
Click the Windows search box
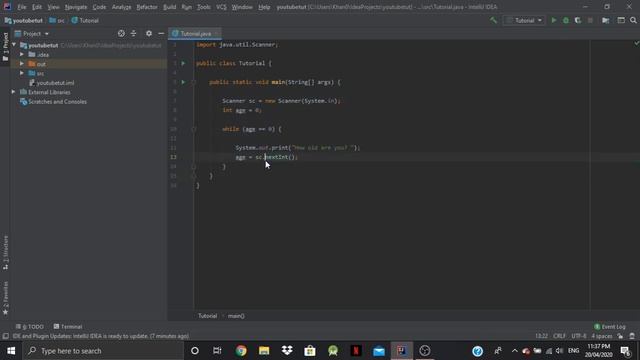click(x=103, y=351)
